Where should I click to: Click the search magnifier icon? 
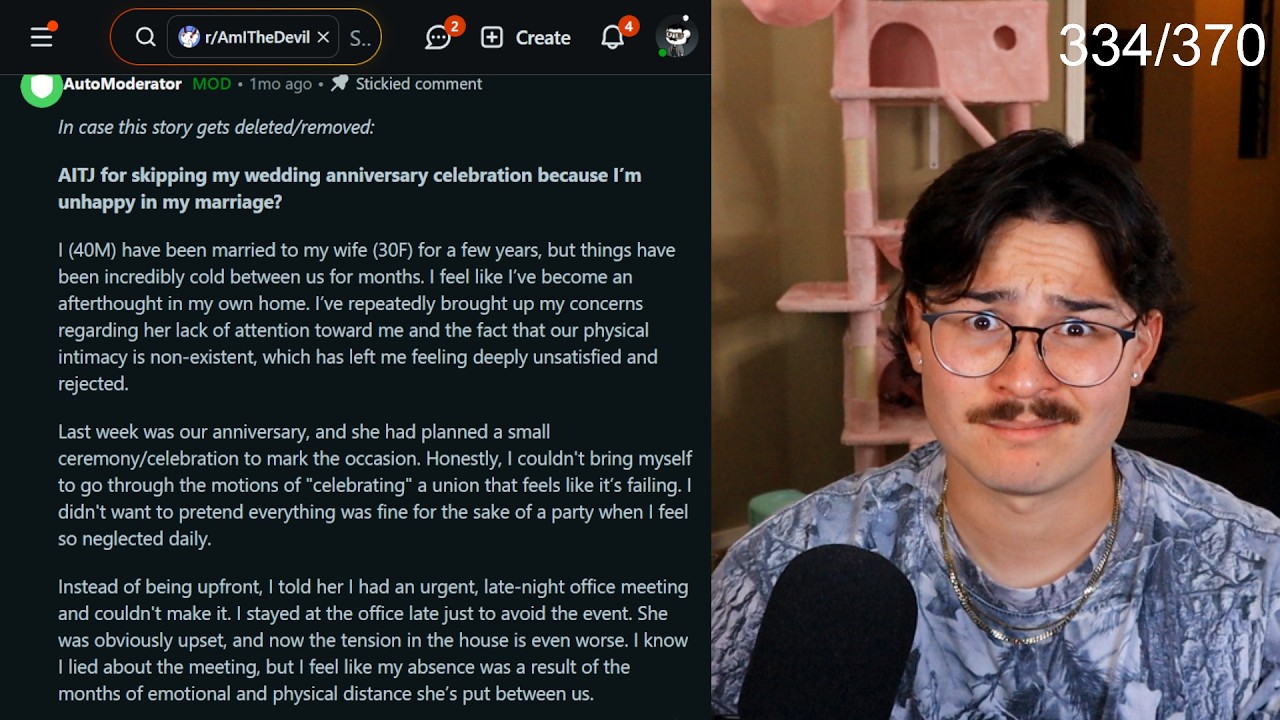(x=146, y=37)
